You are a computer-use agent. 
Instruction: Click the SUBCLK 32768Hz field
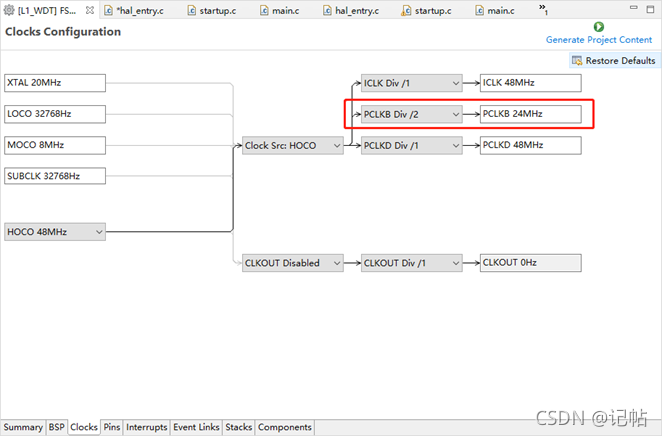coord(55,176)
